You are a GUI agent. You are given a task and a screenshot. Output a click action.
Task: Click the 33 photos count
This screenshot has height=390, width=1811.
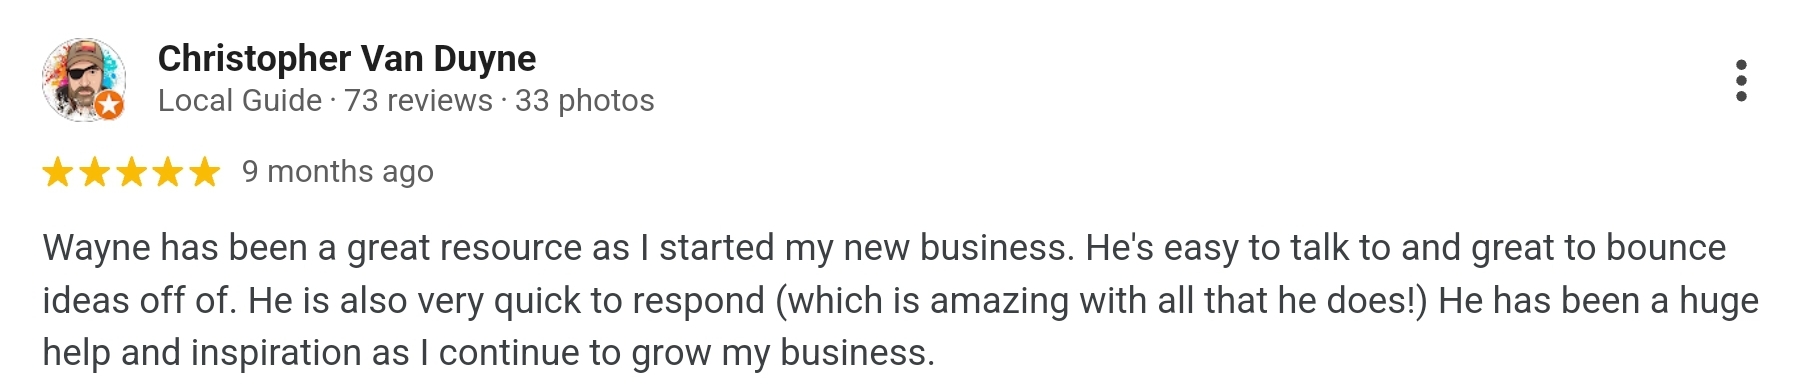pyautogui.click(x=585, y=101)
